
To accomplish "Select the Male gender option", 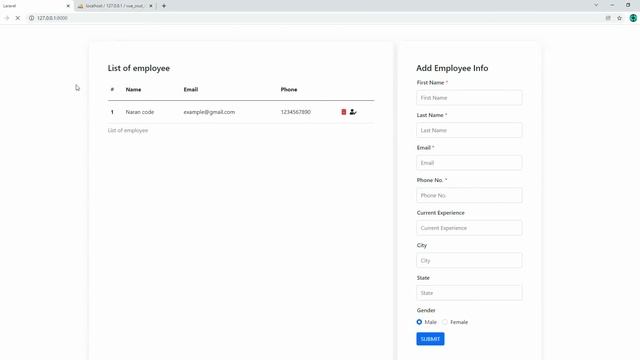I will click(x=419, y=322).
